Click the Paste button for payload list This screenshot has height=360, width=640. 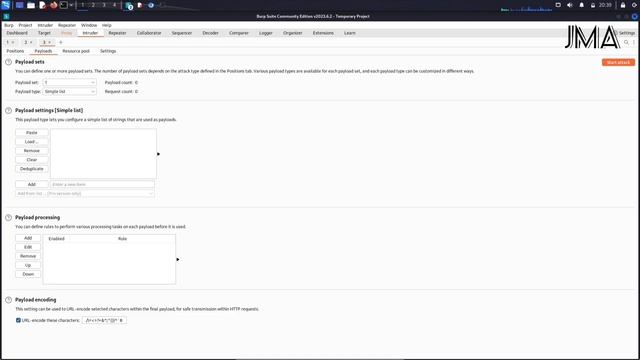pyautogui.click(x=32, y=133)
